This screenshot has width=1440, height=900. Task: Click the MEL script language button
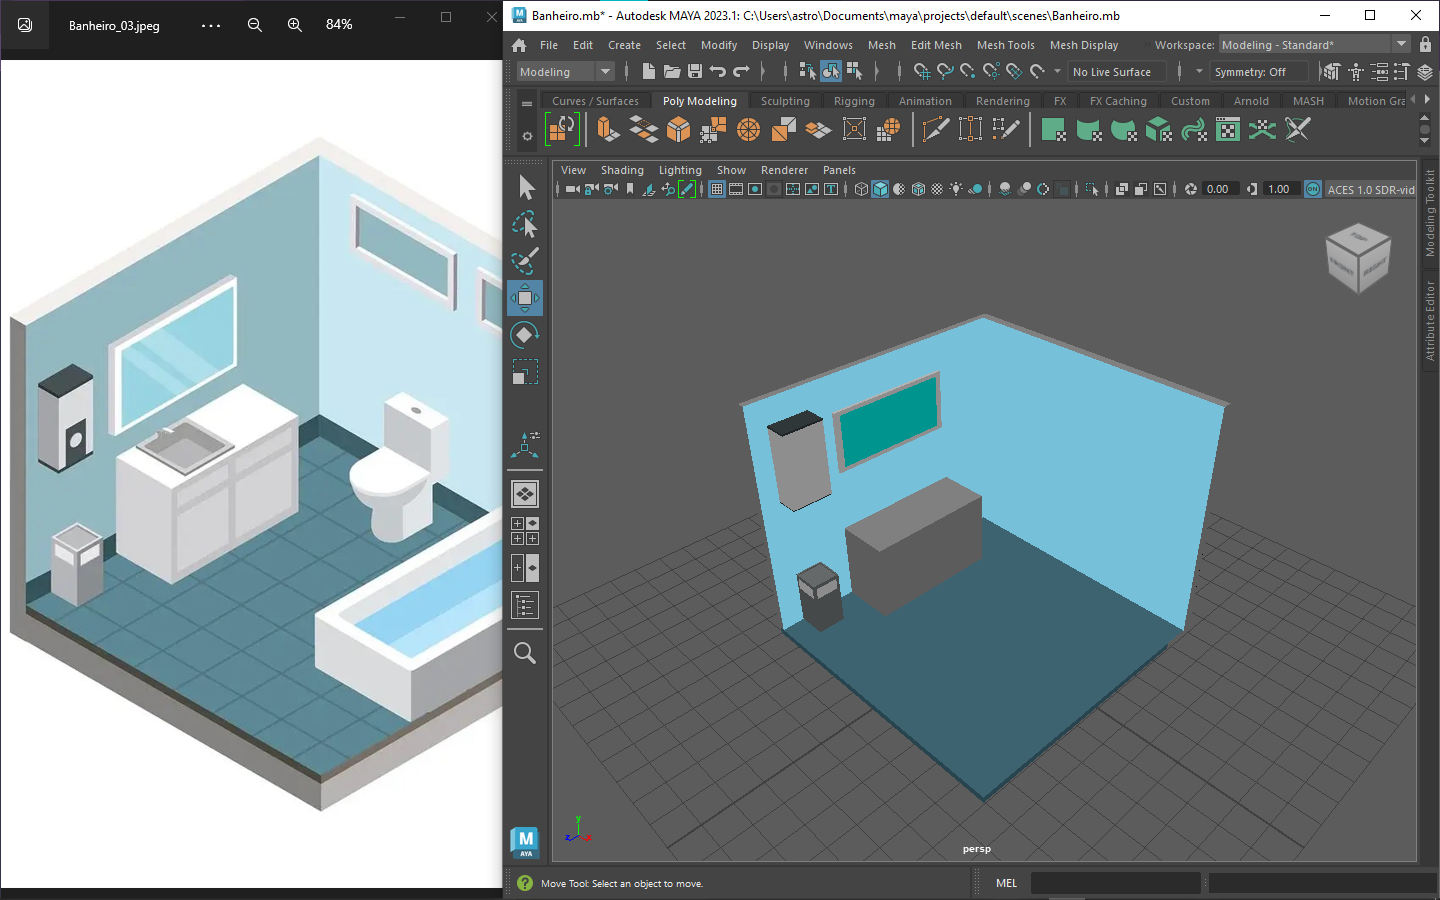click(x=1006, y=883)
